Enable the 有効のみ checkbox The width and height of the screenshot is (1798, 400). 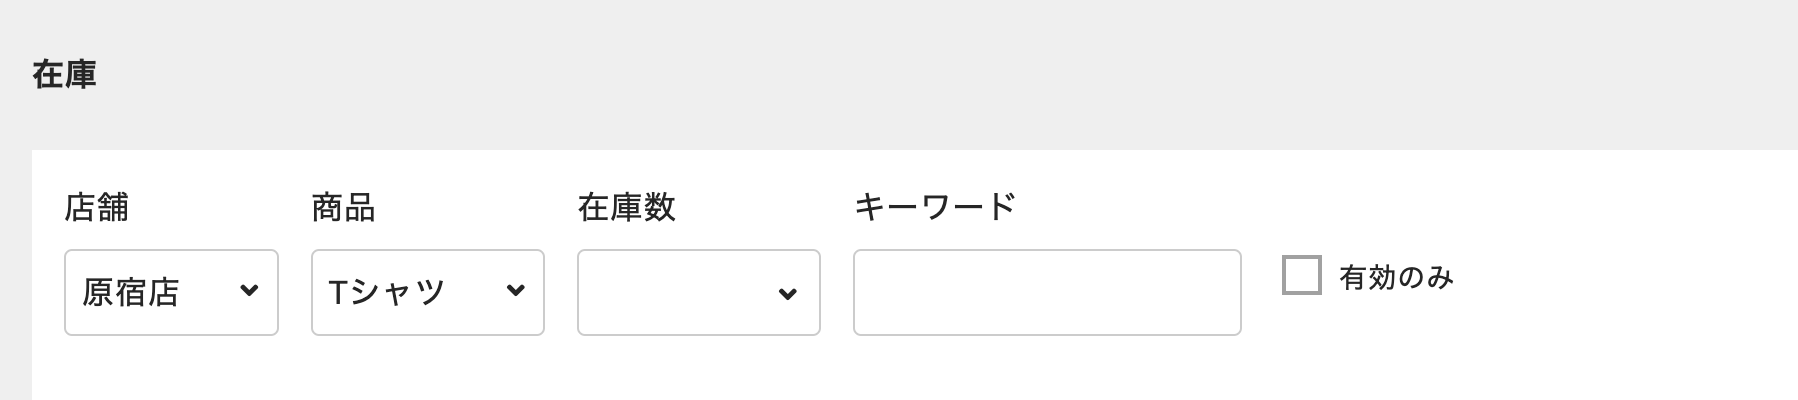pos(1301,275)
